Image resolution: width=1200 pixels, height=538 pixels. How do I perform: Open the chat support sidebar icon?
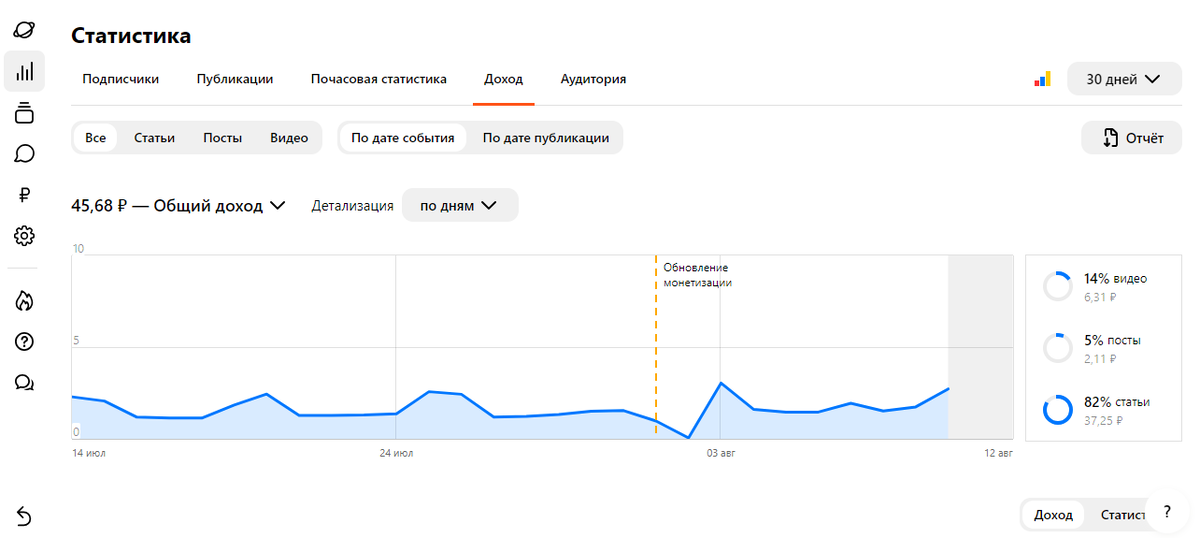[x=25, y=382]
